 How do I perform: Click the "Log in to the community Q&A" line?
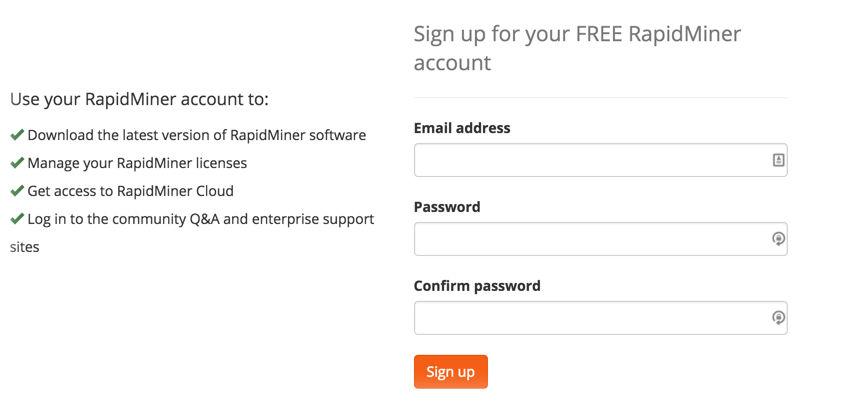200,219
